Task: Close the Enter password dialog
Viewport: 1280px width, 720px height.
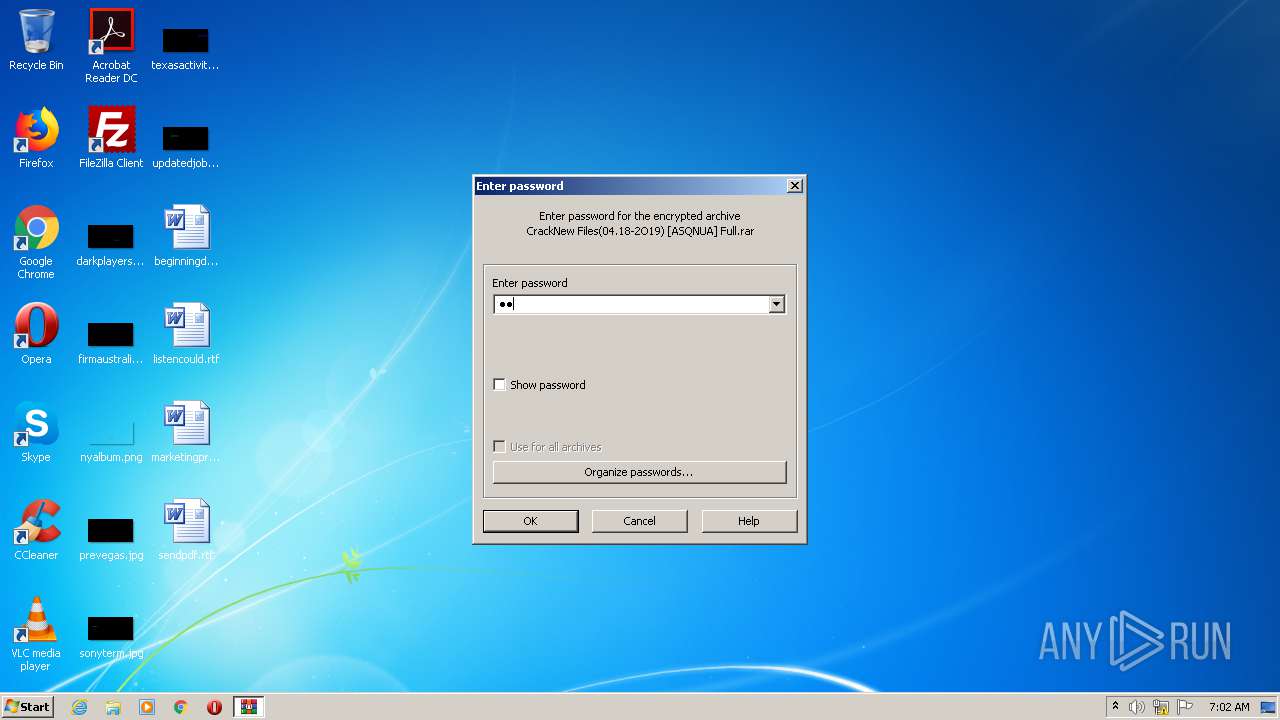Action: coord(794,186)
